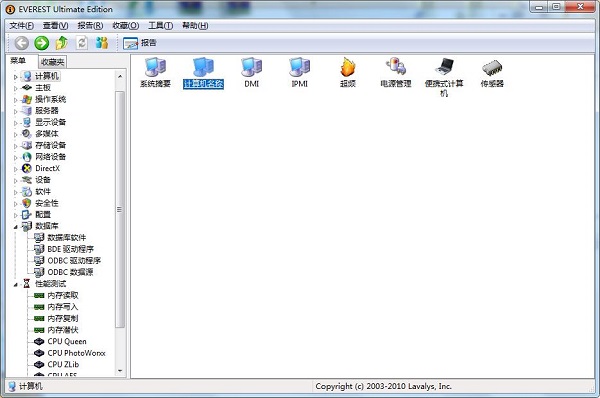The width and height of the screenshot is (600, 398).
Task: Switch to the 菜单 tab
Action: 18,61
